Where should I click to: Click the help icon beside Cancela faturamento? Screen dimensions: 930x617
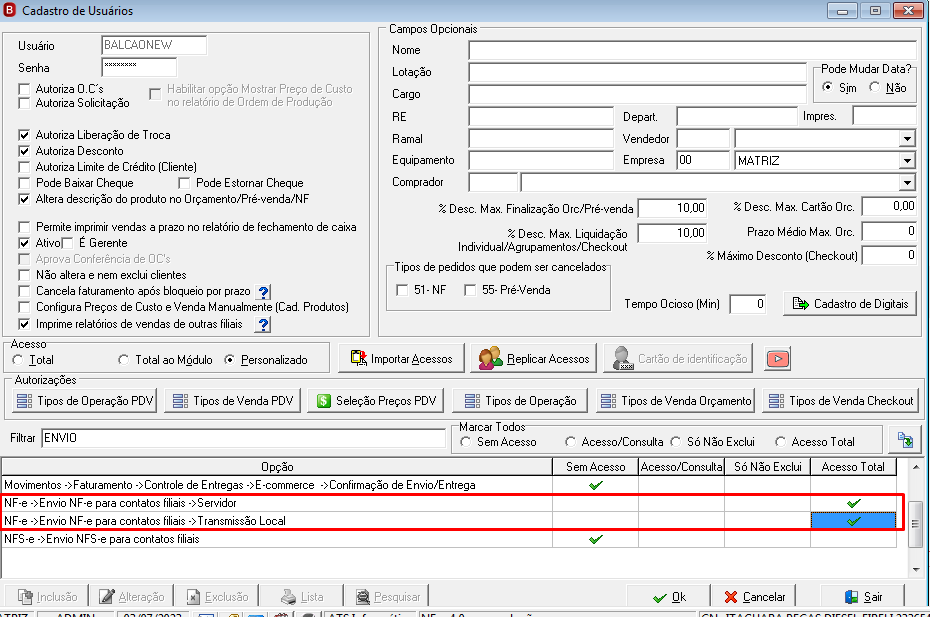click(x=263, y=292)
